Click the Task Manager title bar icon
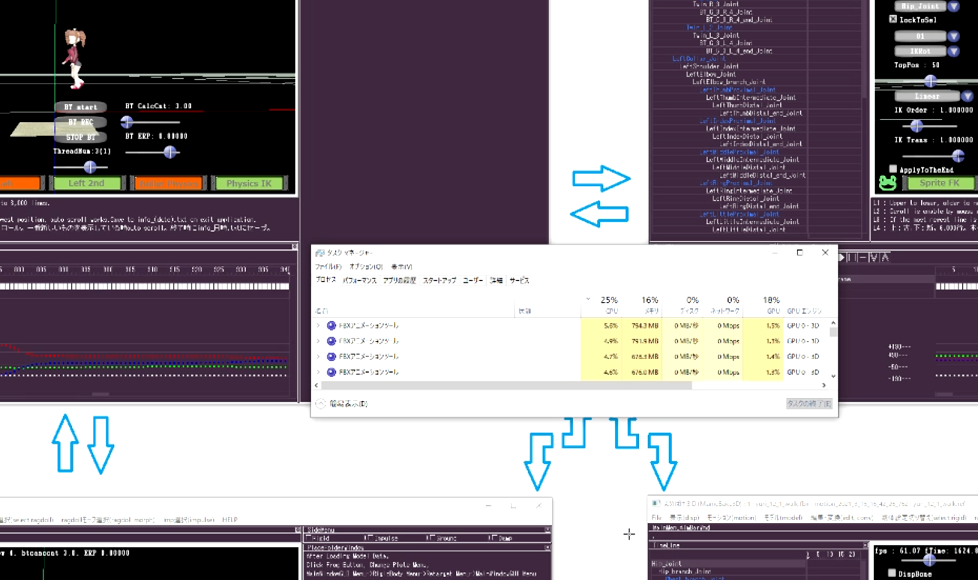This screenshot has width=978, height=580. 320,253
